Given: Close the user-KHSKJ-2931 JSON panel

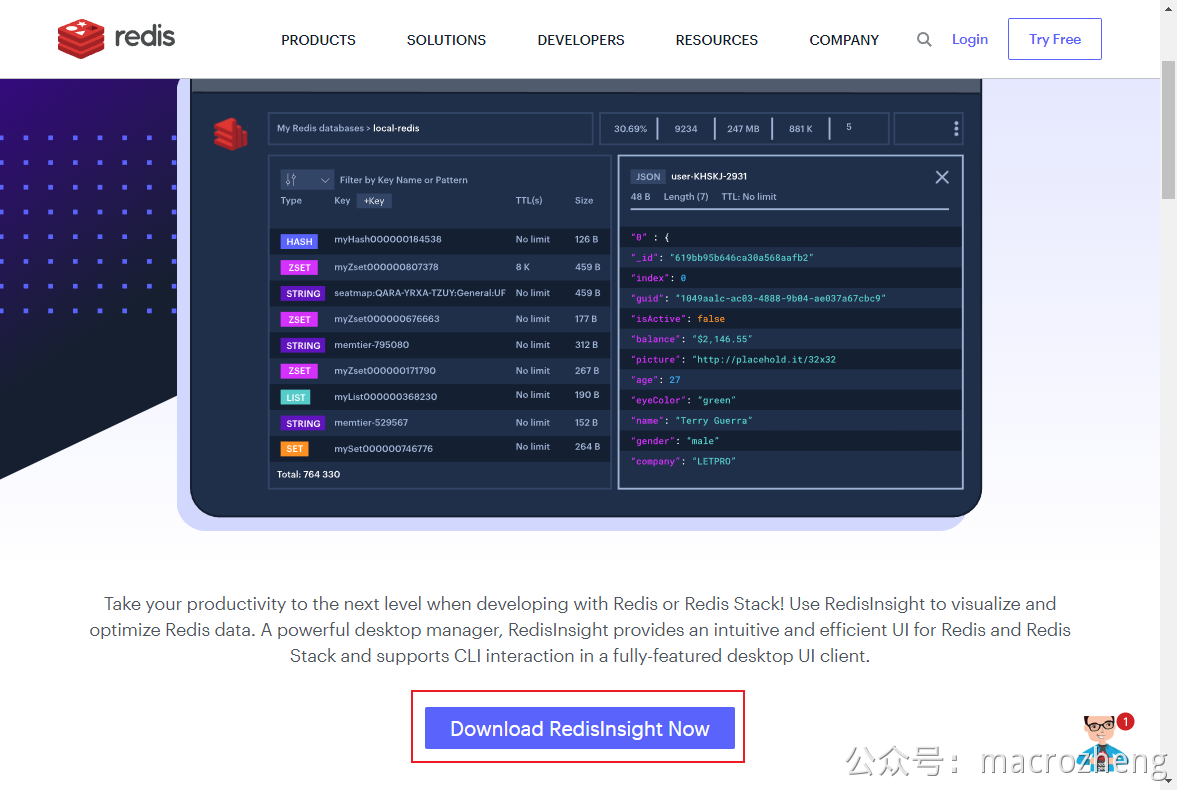Looking at the screenshot, I should (x=942, y=177).
